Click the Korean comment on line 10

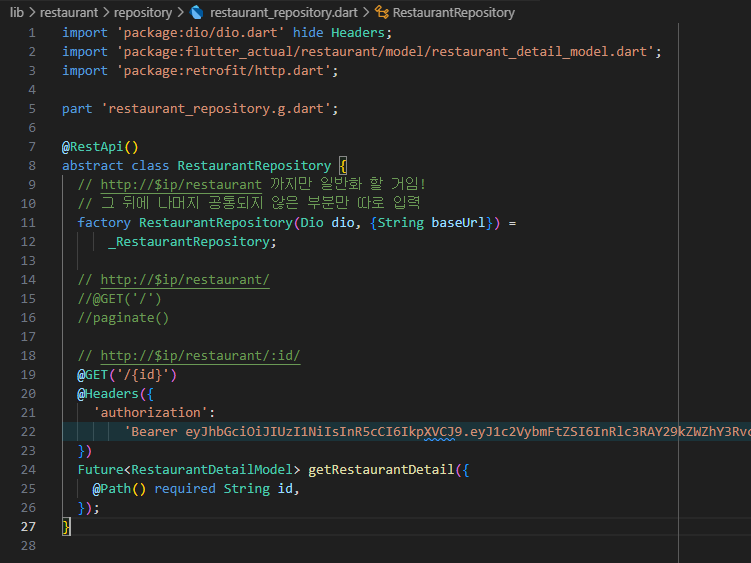pos(249,204)
